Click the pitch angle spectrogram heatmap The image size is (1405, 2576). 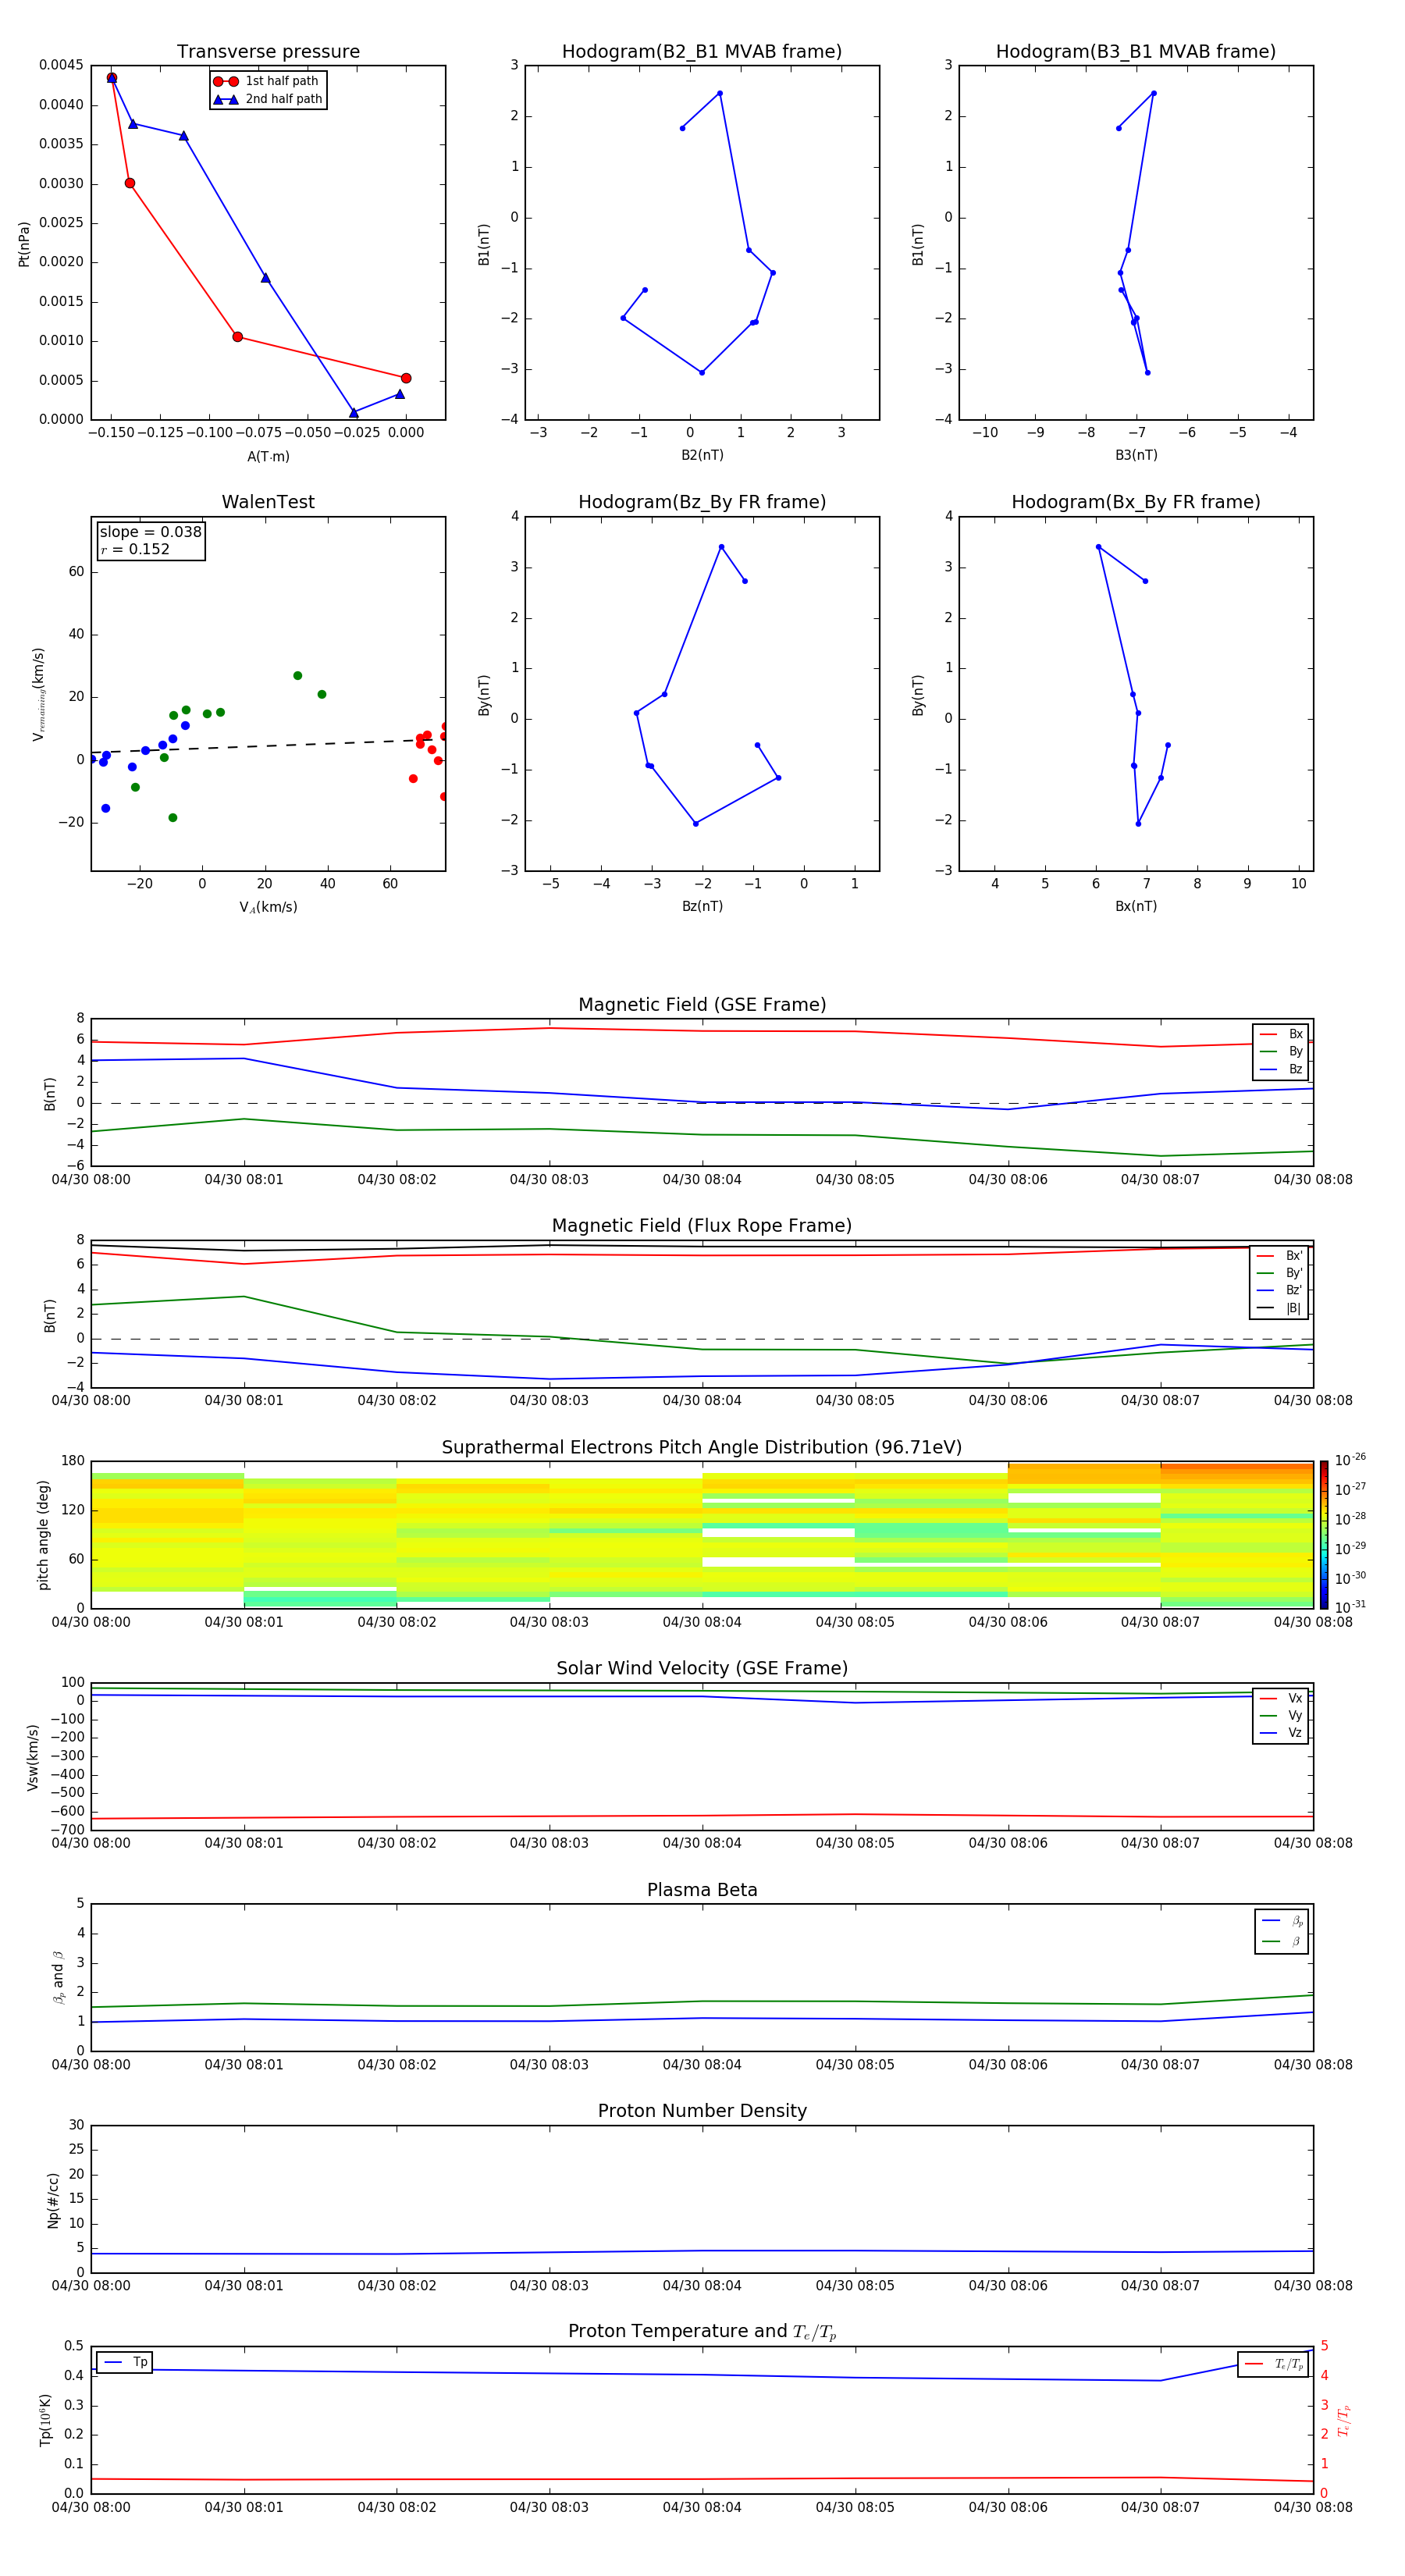702,1535
